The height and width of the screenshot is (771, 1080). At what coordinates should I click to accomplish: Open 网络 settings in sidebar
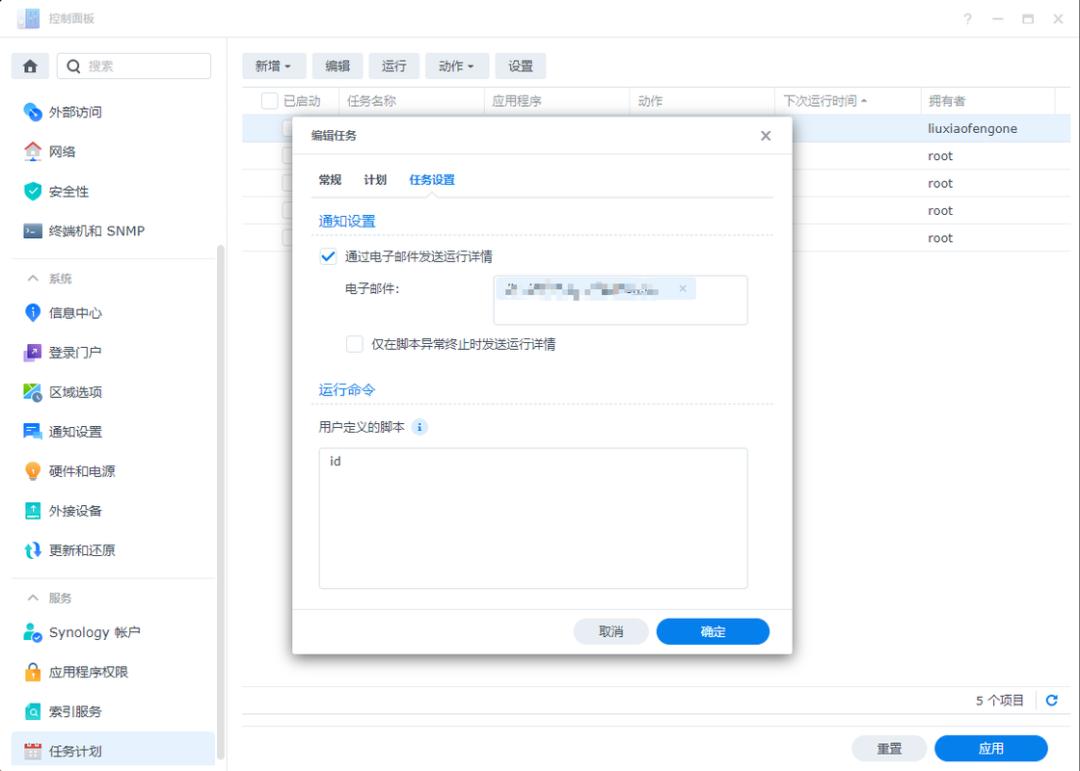point(114,152)
